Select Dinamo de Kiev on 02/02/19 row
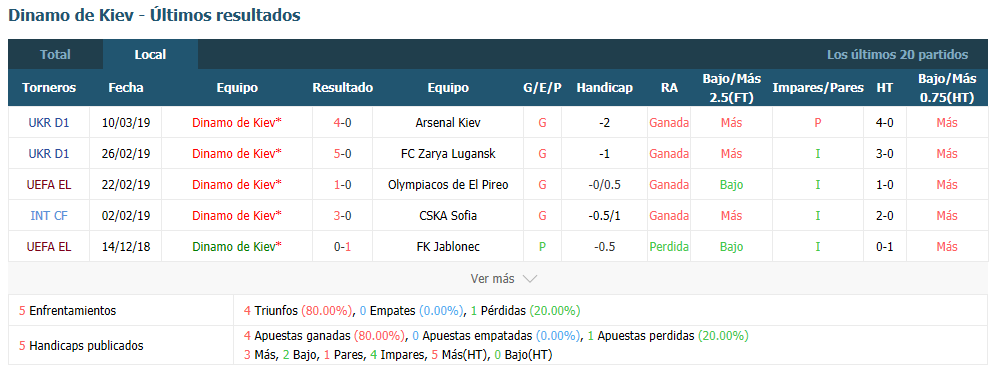The width and height of the screenshot is (991, 370). tap(237, 216)
